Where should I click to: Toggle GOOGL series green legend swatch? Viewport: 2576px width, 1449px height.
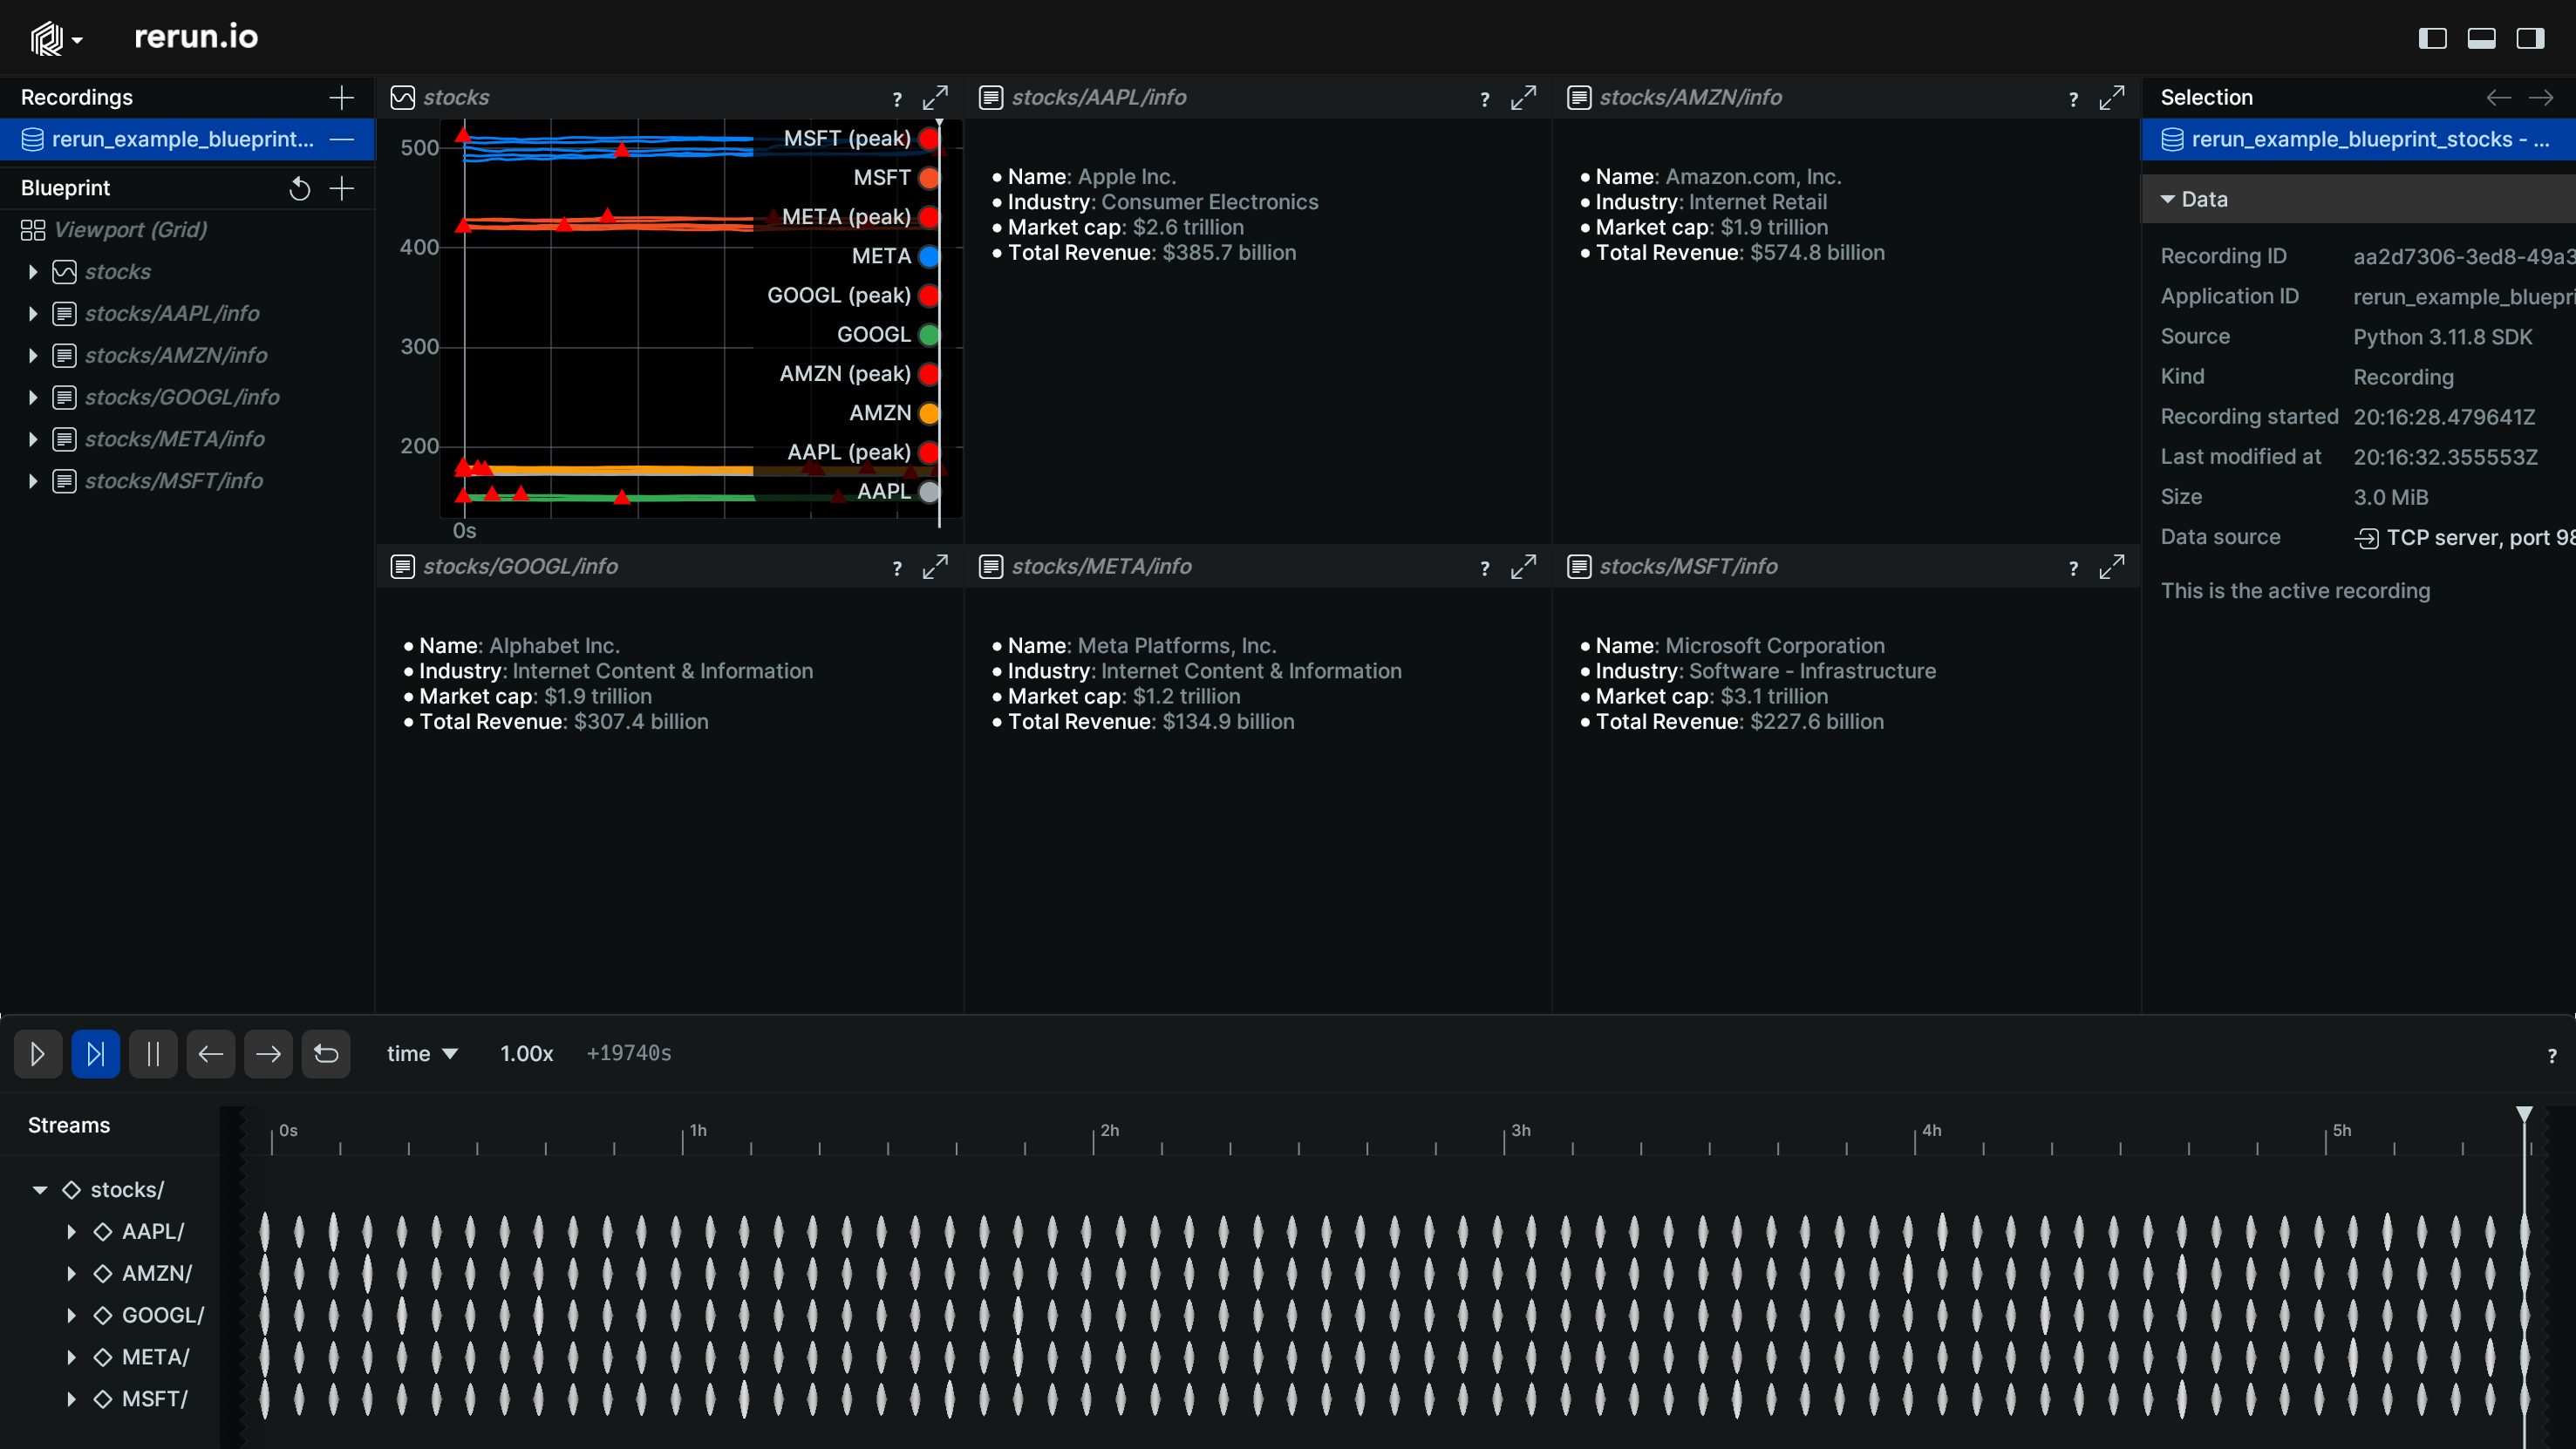click(x=929, y=335)
